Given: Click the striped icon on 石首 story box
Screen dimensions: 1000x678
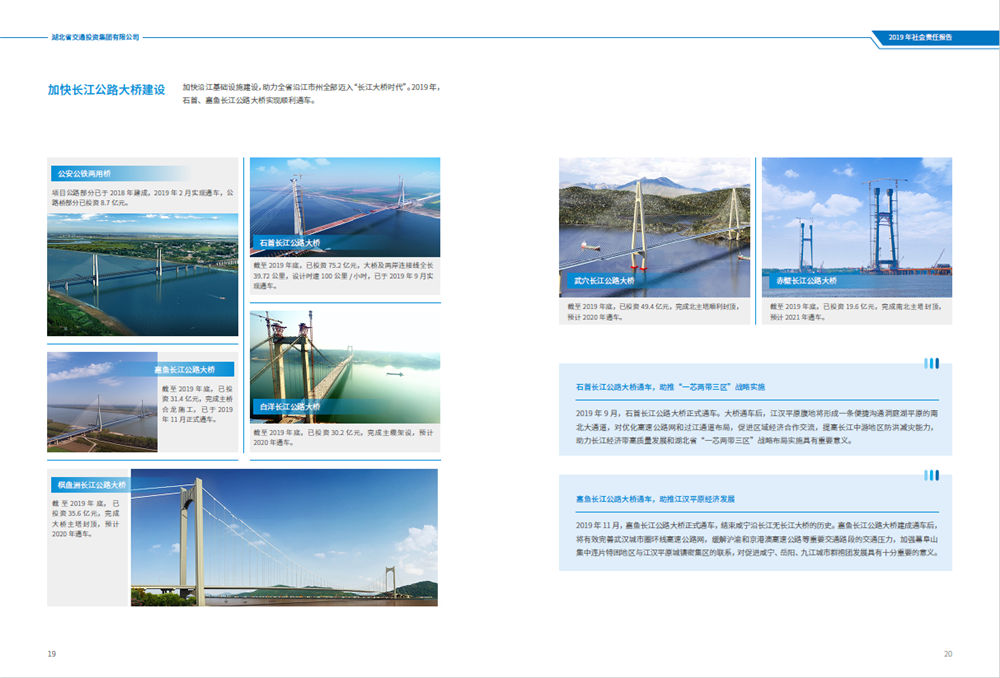Looking at the screenshot, I should click(931, 363).
